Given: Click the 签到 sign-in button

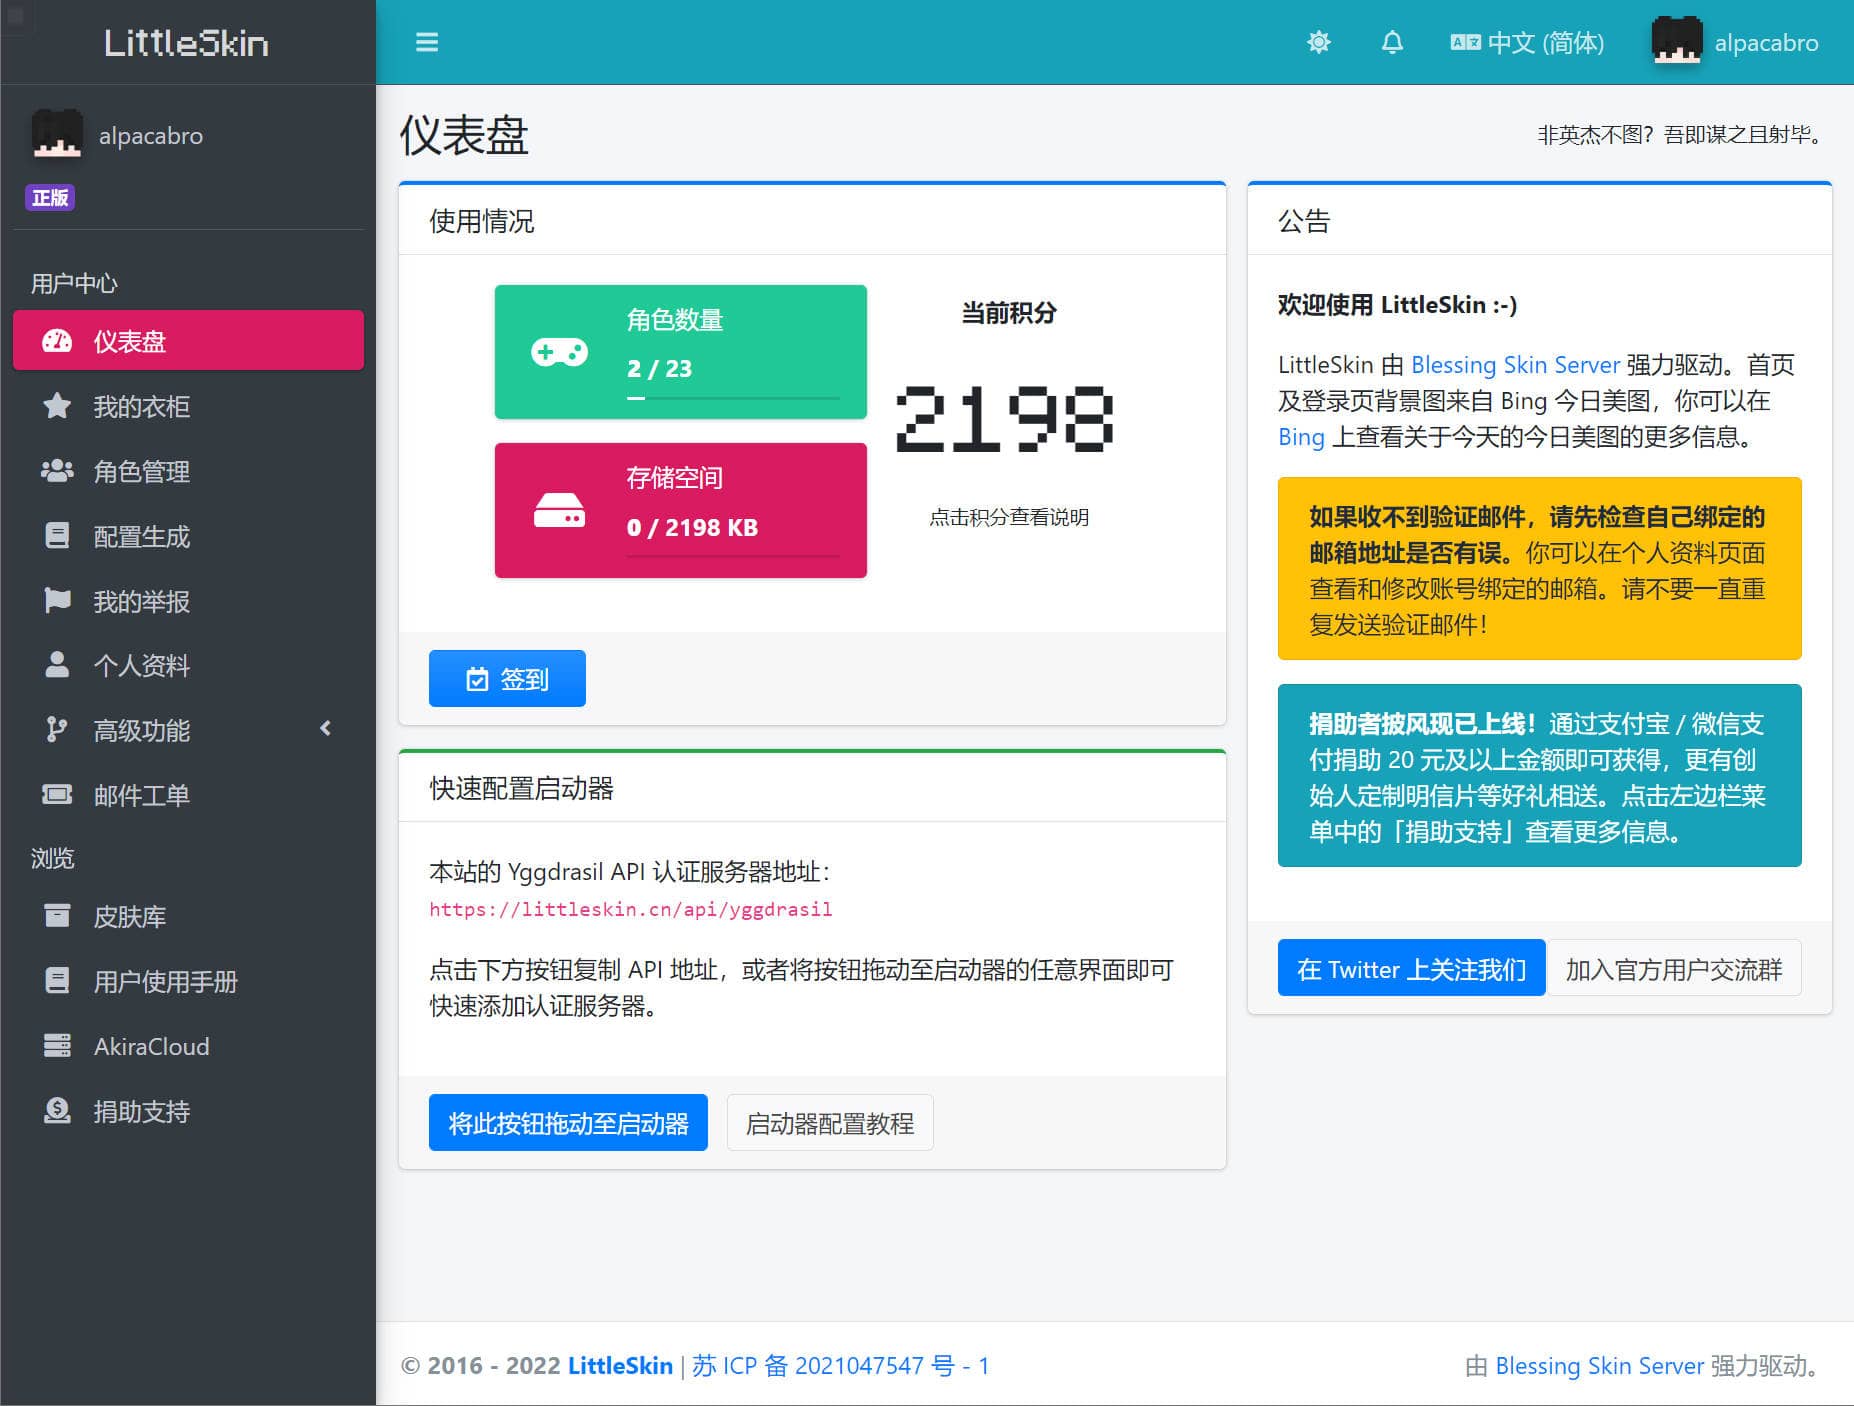Looking at the screenshot, I should (507, 679).
